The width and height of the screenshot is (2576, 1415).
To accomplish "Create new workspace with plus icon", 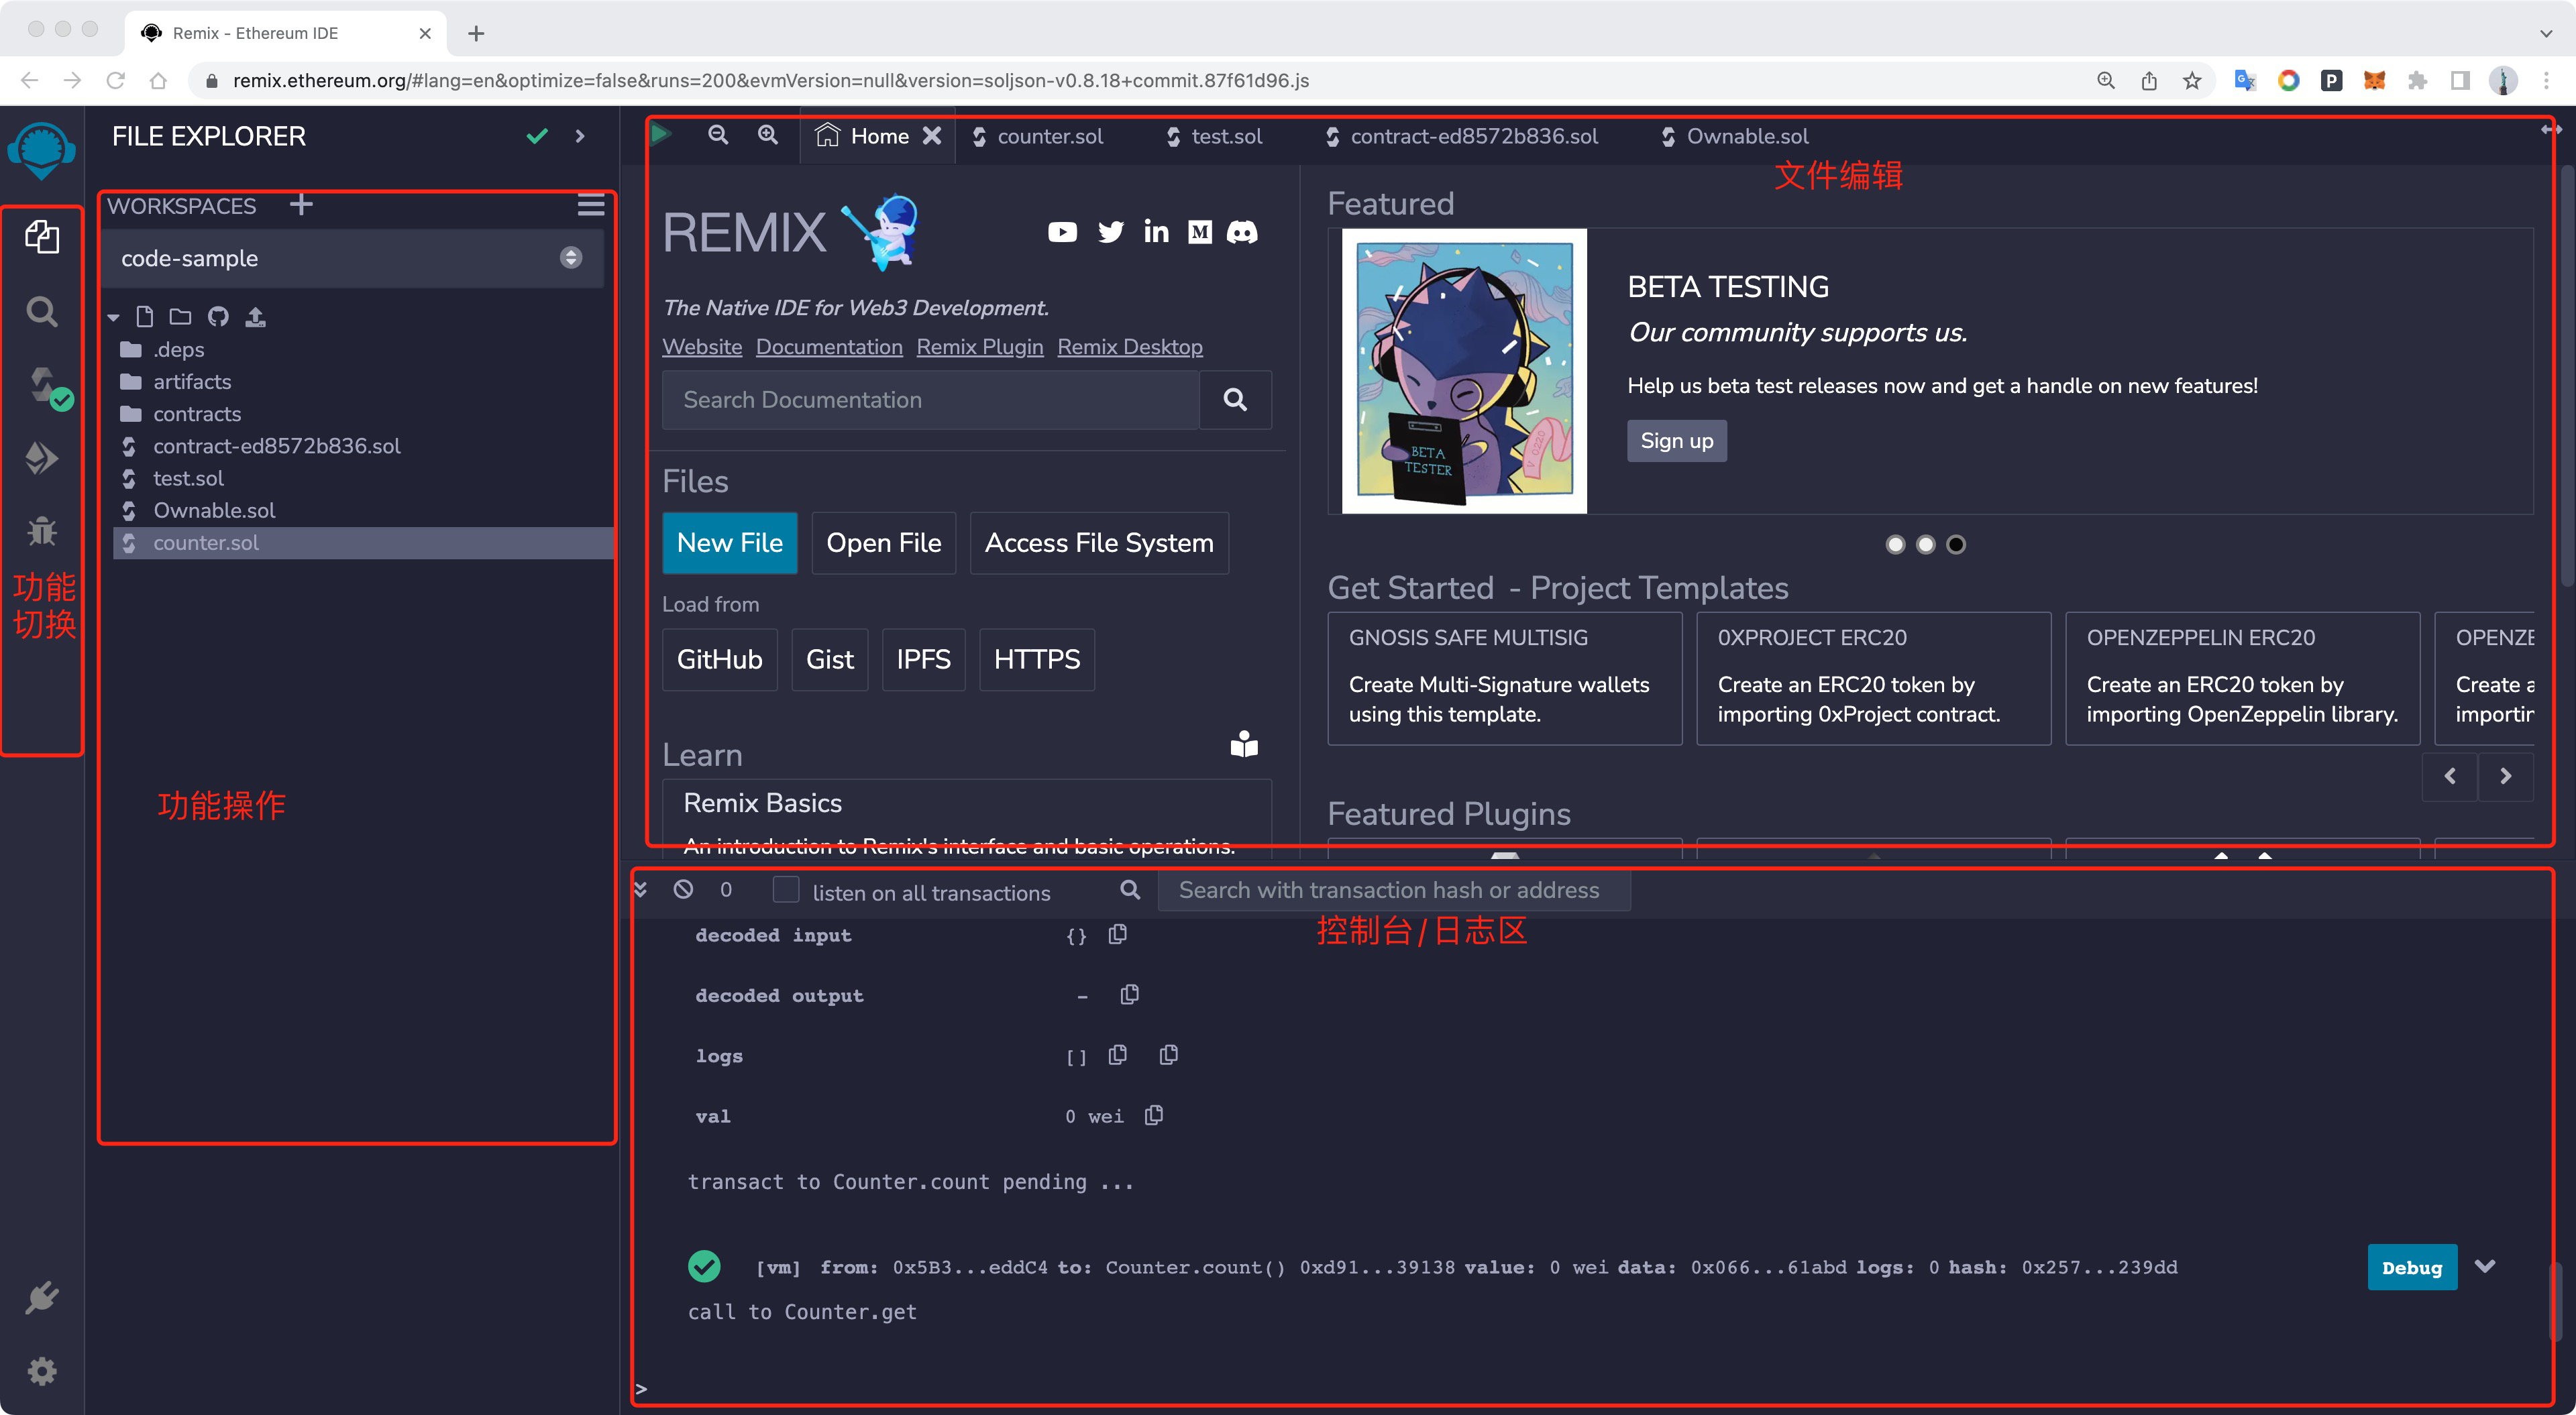I will coord(301,205).
